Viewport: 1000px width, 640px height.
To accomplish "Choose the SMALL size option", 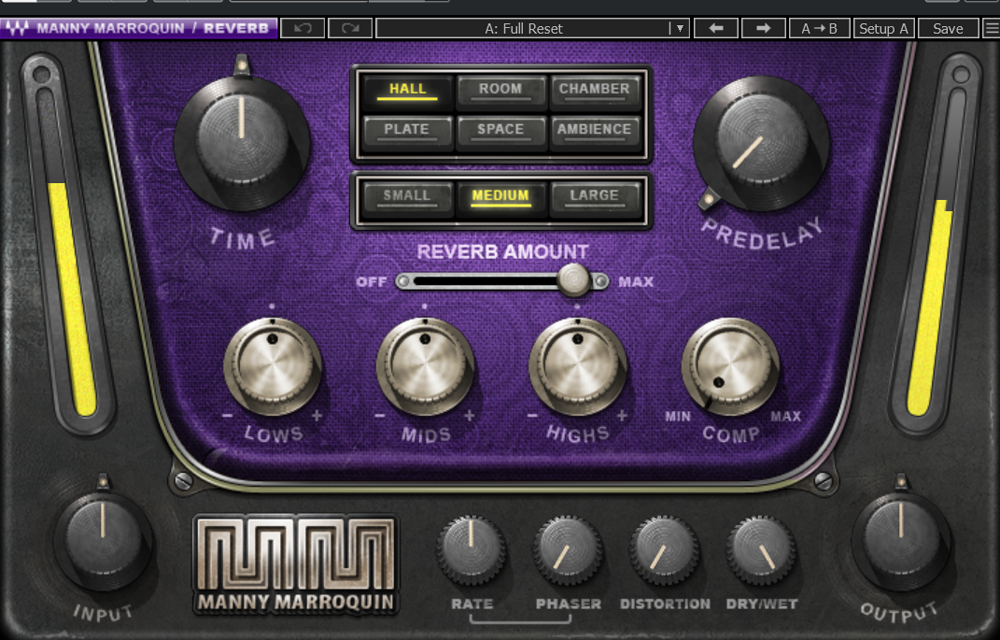I will click(407, 197).
